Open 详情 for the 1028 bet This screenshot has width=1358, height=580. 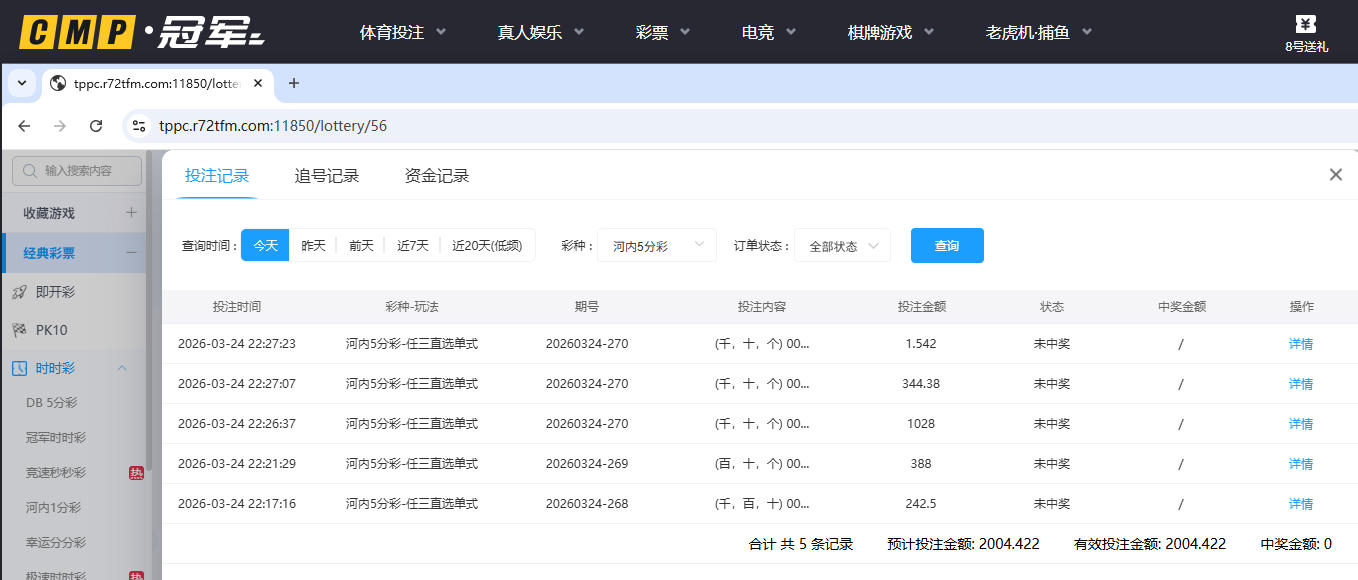click(x=1300, y=424)
